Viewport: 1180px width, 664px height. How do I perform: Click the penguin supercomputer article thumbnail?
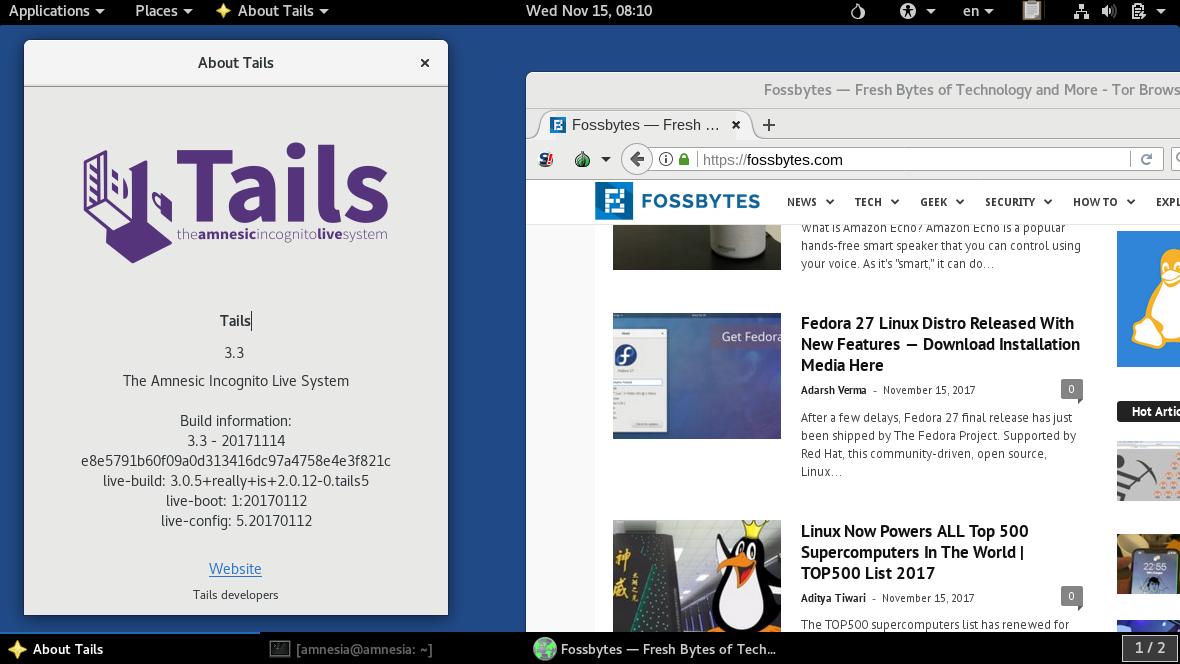pos(697,576)
